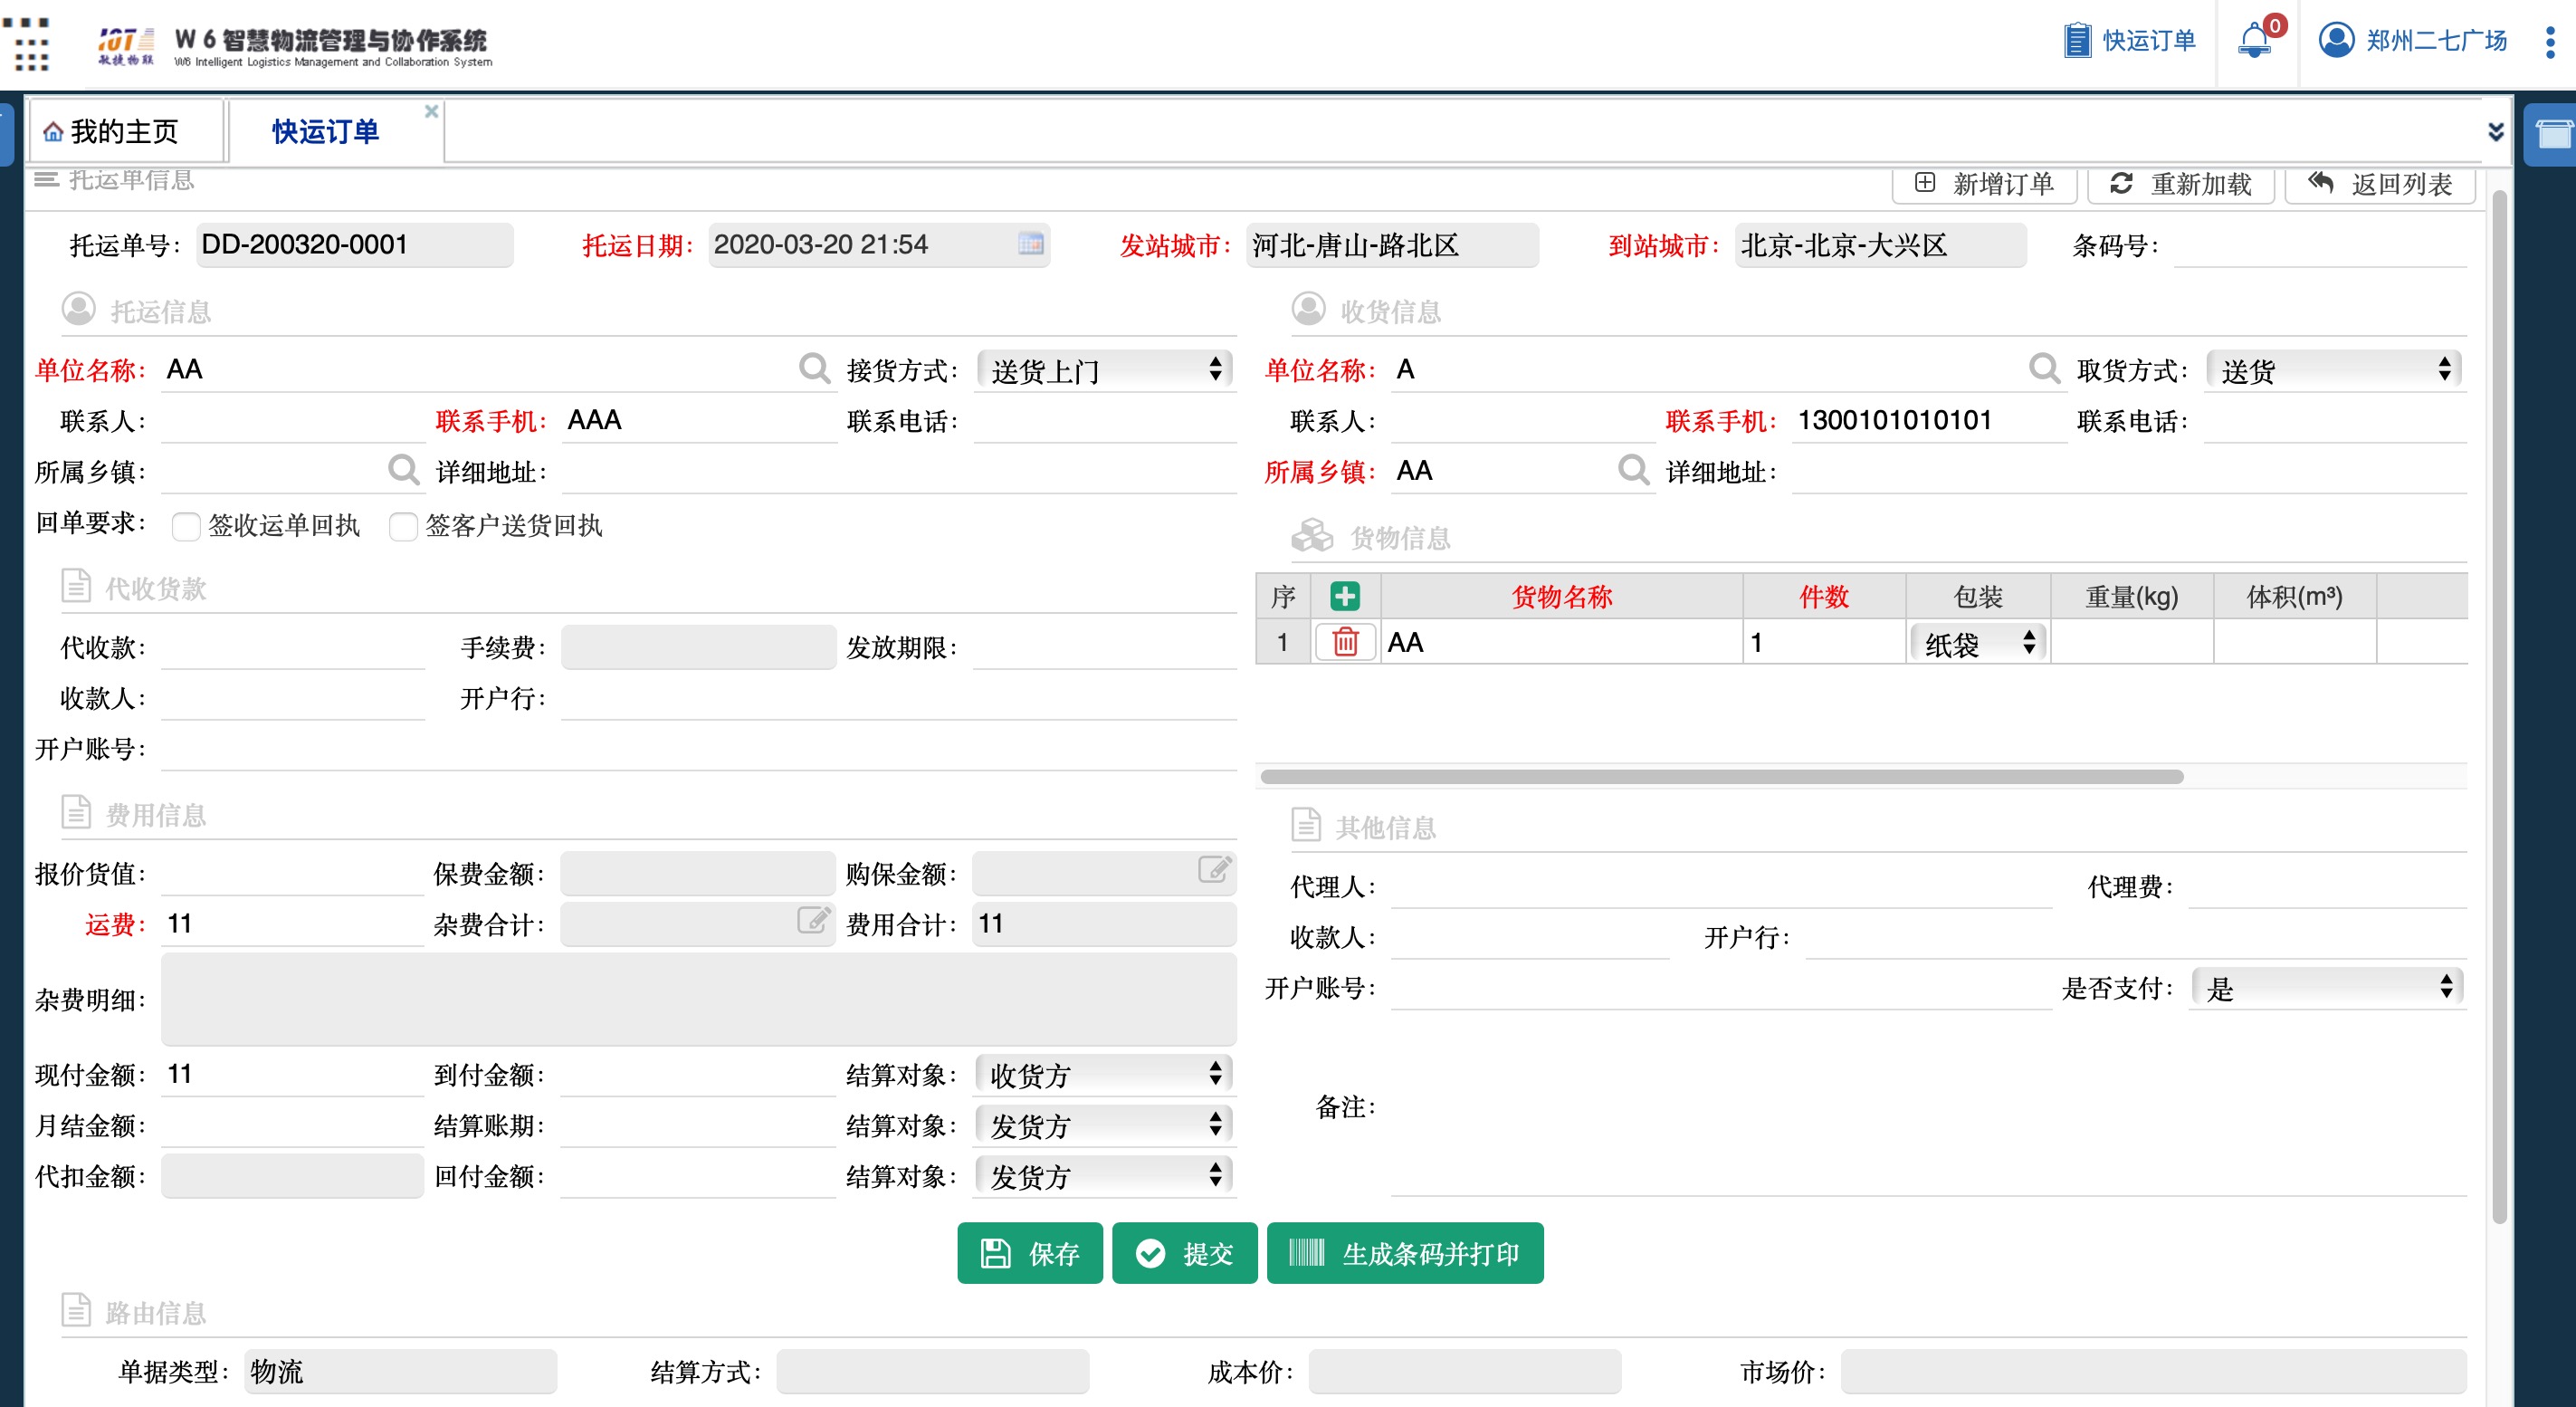Click consignor unit name search magnifier
This screenshot has width=2576, height=1407.
tap(814, 369)
